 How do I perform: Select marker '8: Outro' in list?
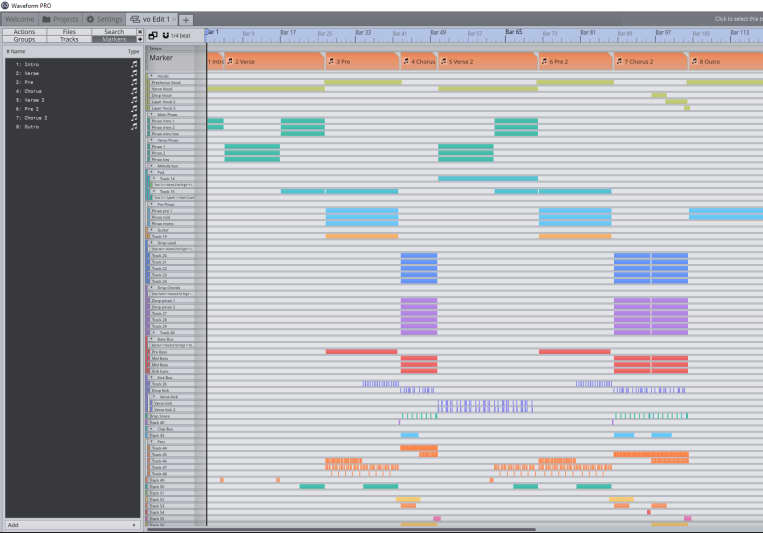[72, 127]
